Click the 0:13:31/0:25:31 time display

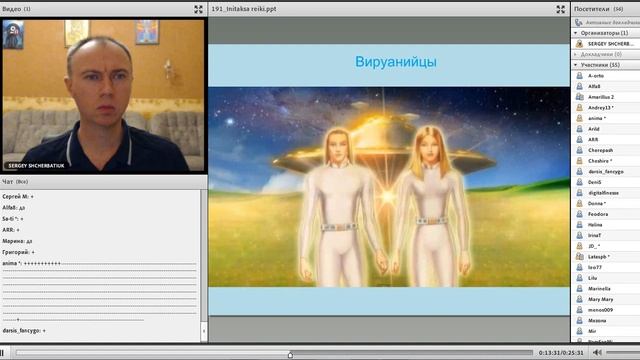(x=561, y=353)
